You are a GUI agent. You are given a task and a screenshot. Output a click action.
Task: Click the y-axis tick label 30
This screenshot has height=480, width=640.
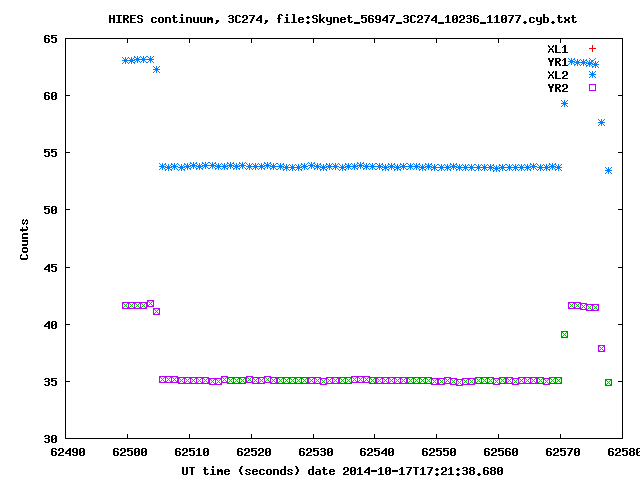(x=50, y=439)
